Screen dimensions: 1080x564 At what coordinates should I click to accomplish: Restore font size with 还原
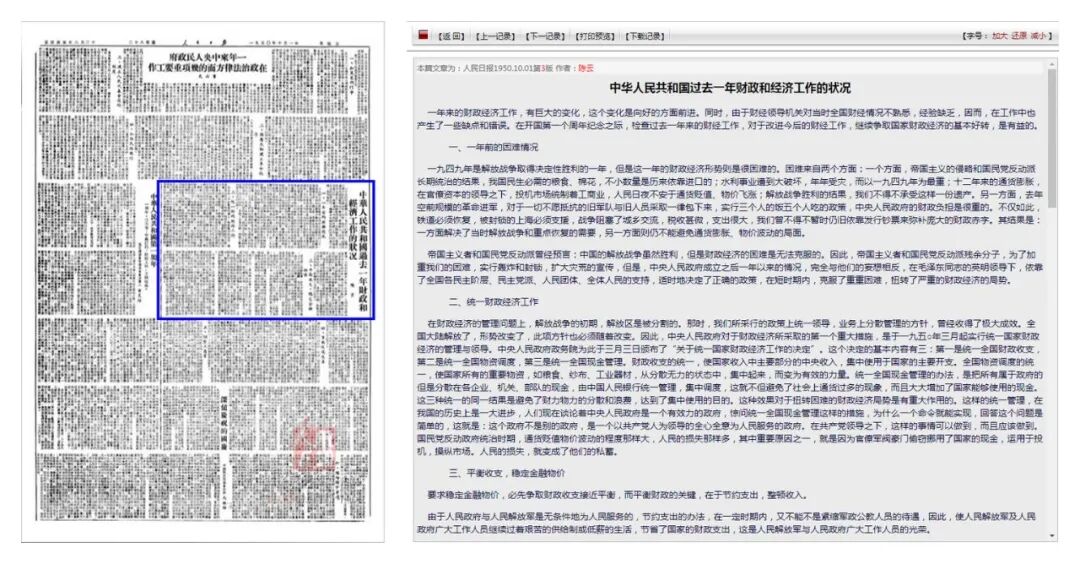pyautogui.click(x=1019, y=36)
